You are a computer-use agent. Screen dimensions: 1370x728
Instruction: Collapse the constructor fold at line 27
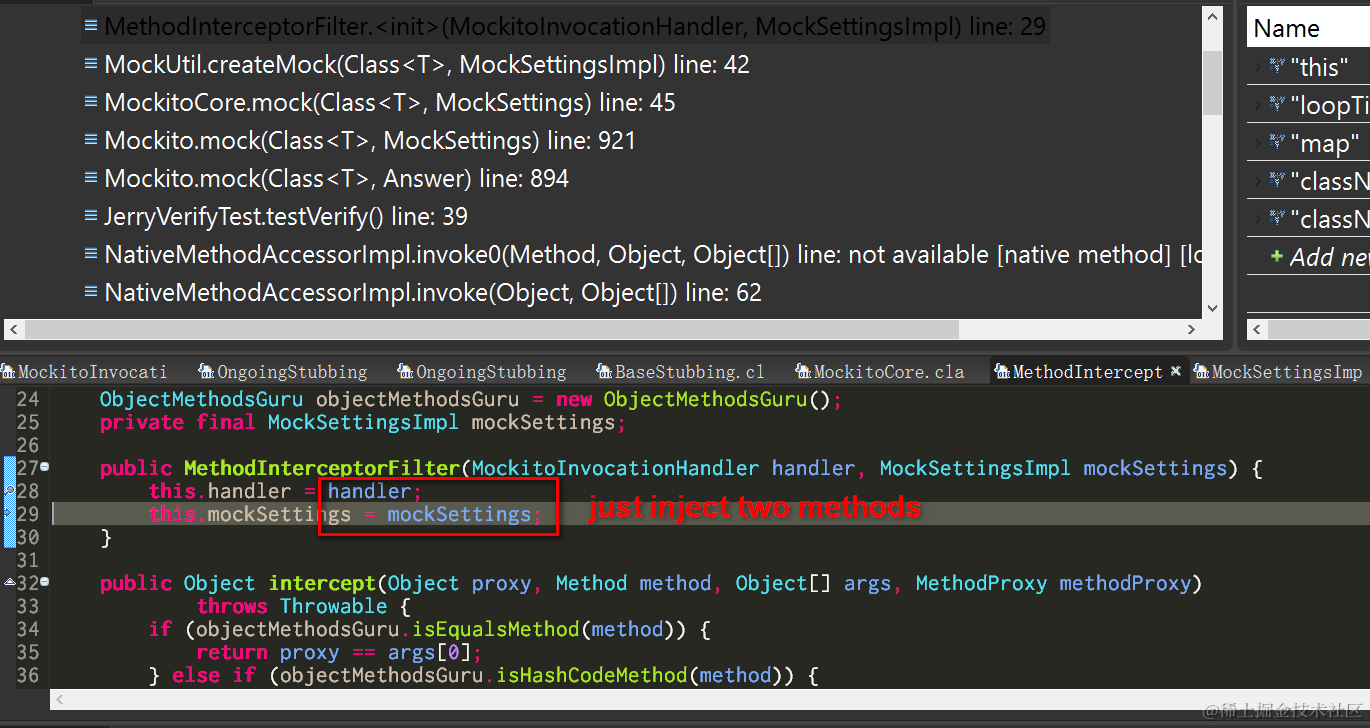pyautogui.click(x=45, y=468)
